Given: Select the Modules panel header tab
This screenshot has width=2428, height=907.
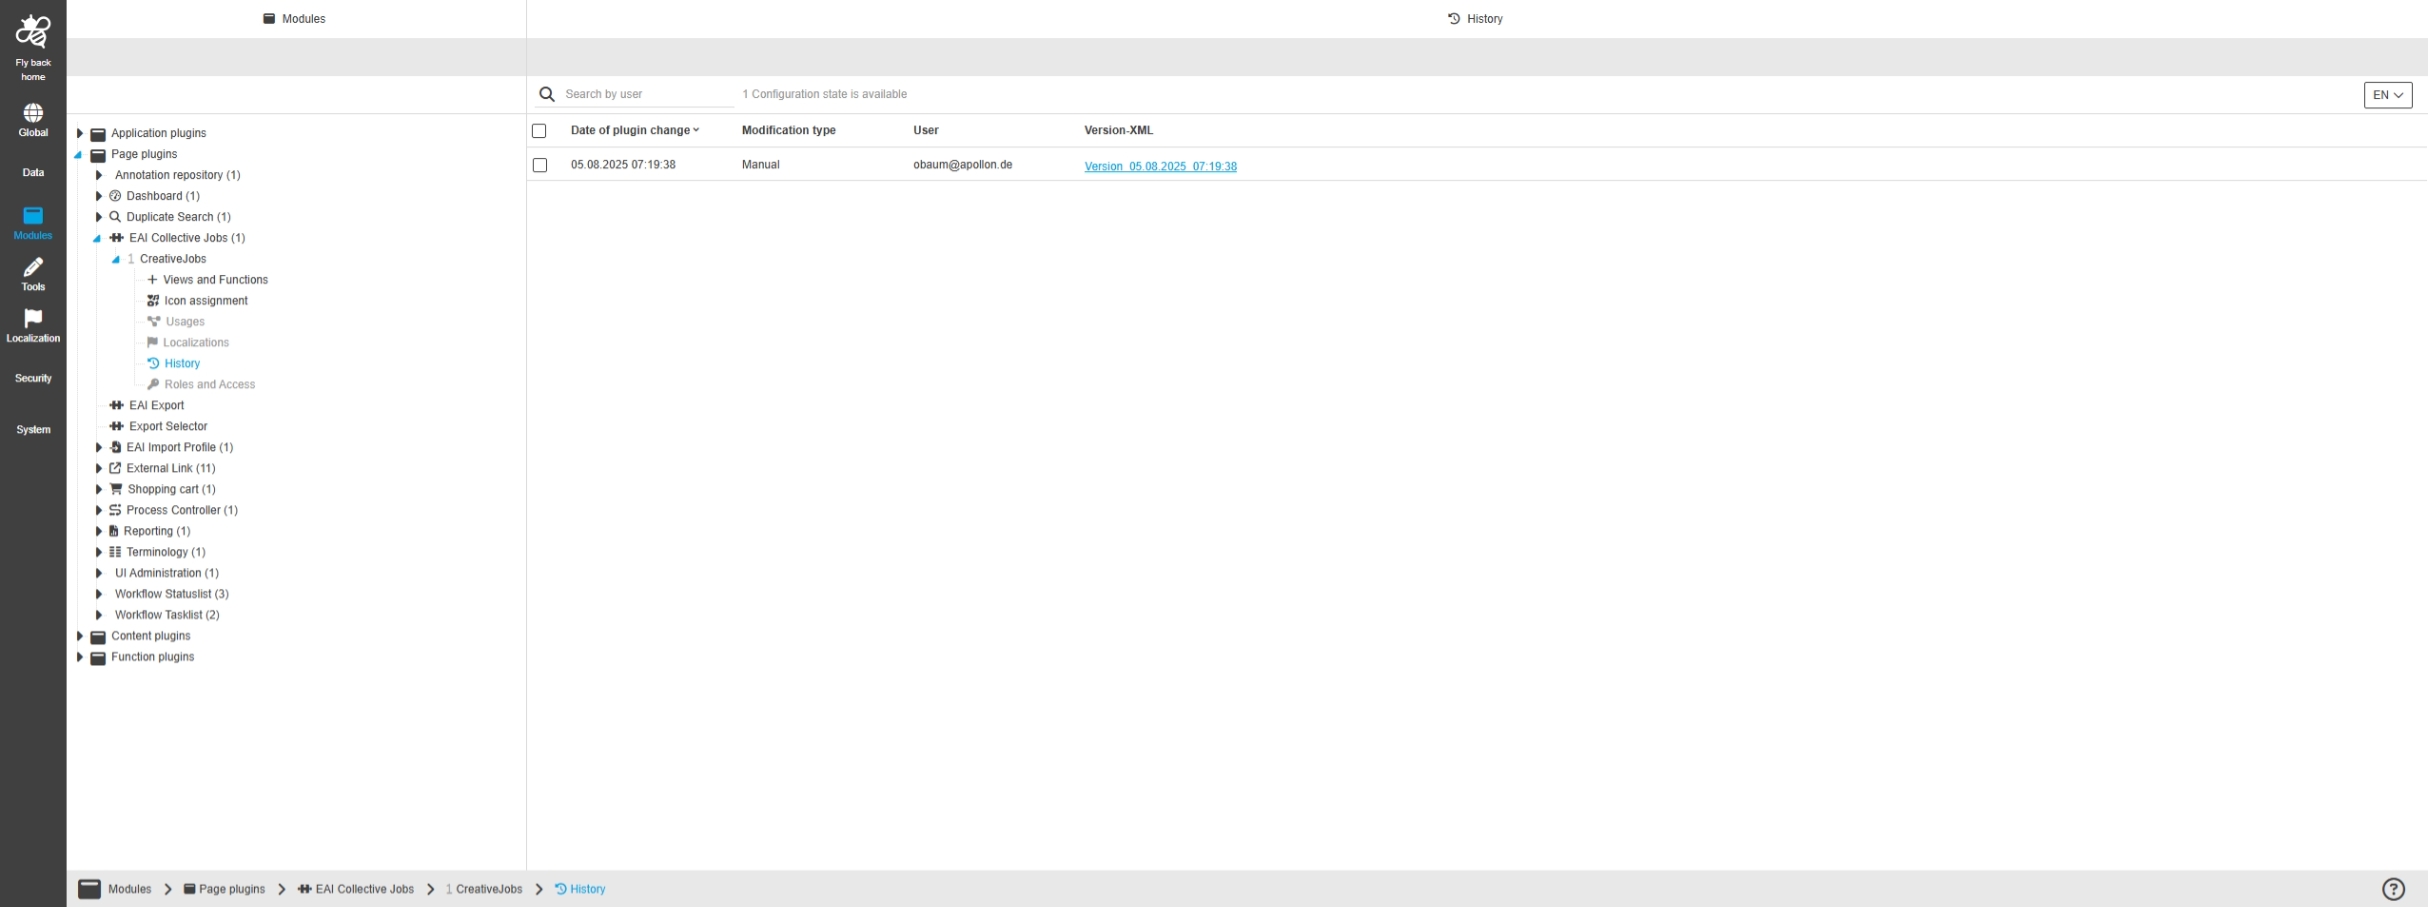Looking at the screenshot, I should coord(295,19).
